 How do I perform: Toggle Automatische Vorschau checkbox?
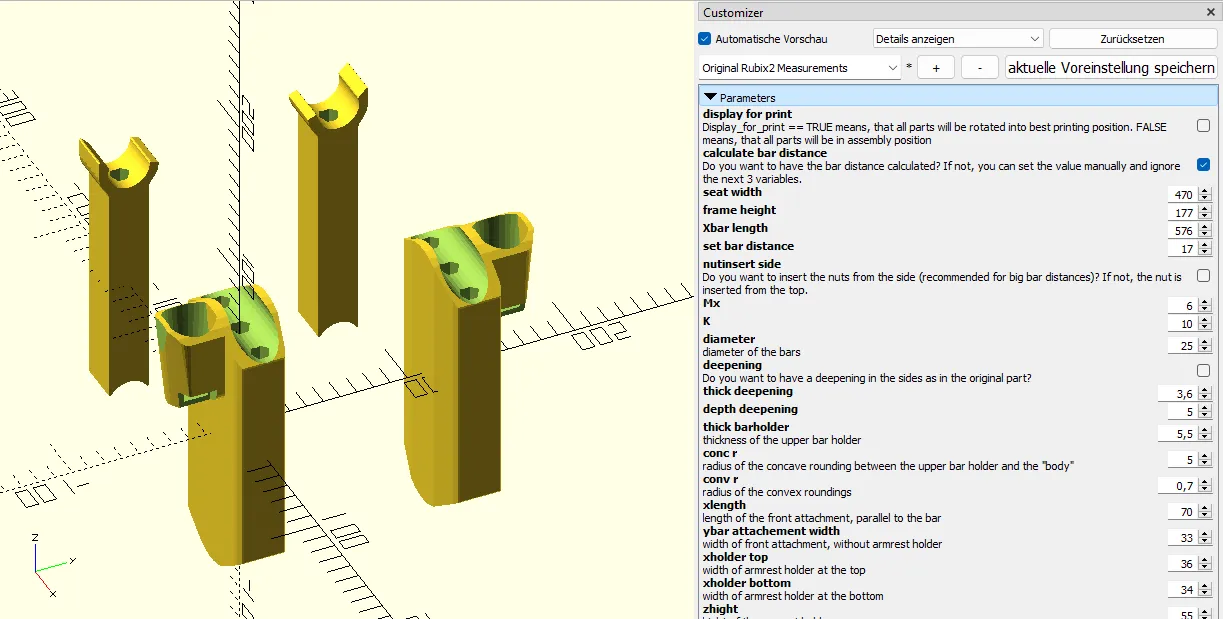(x=705, y=39)
